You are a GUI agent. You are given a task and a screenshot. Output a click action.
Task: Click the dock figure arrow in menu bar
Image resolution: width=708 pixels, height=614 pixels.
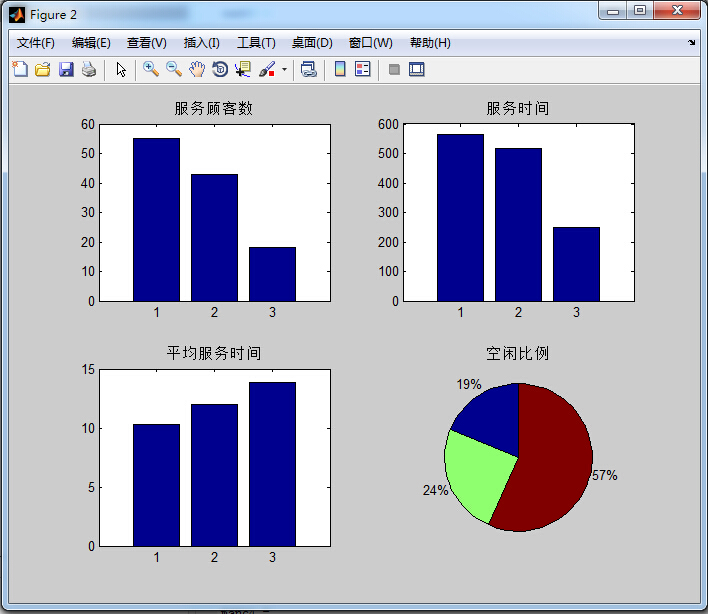pyautogui.click(x=691, y=42)
